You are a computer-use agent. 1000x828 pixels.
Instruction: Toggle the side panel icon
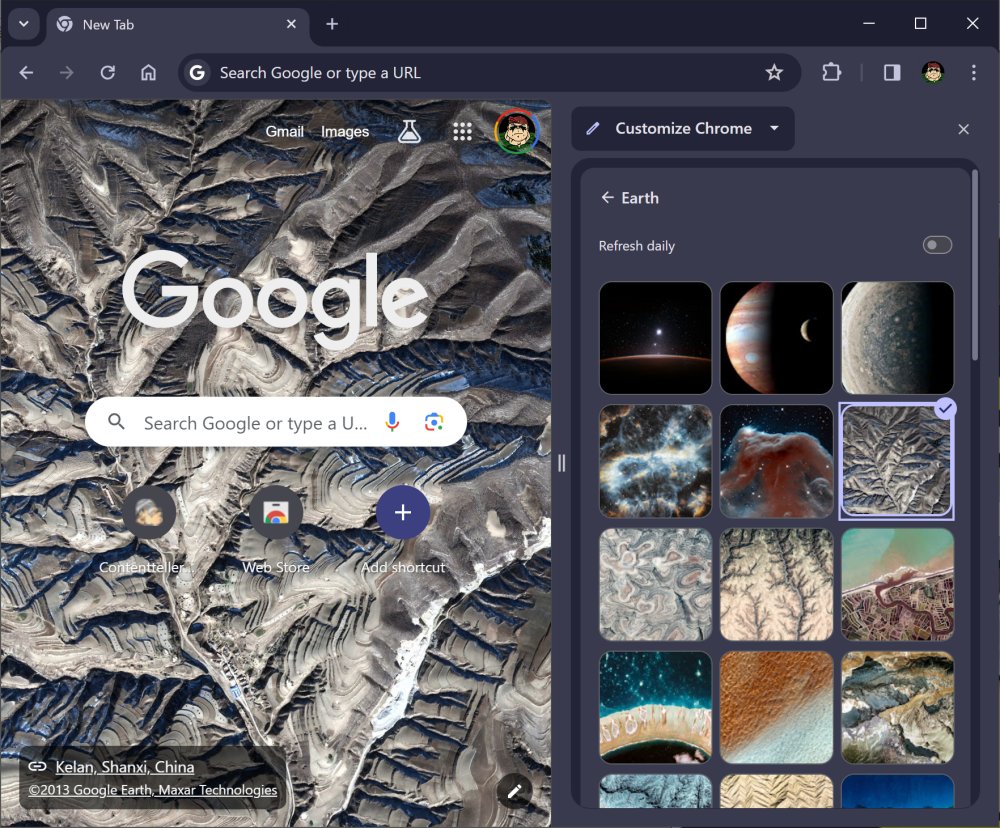892,73
